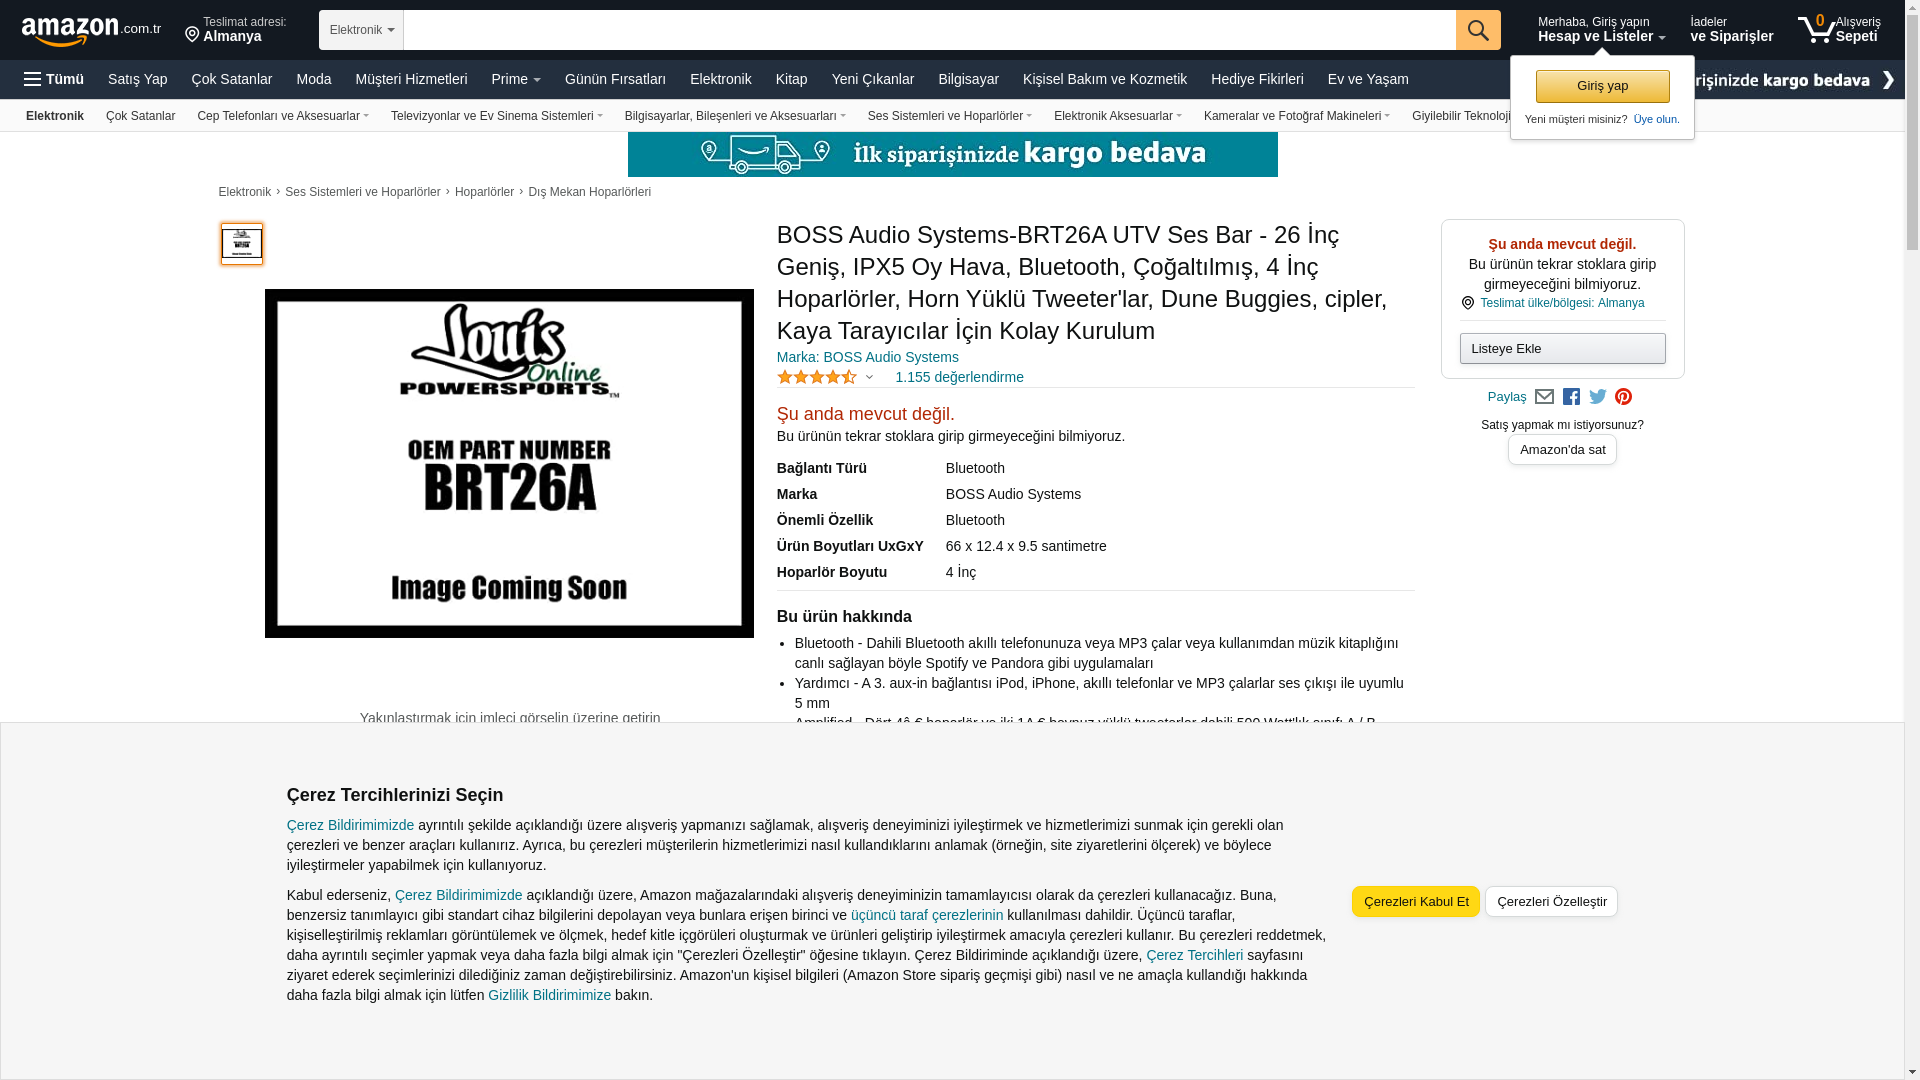Share product on Twitter icon

(1598, 397)
